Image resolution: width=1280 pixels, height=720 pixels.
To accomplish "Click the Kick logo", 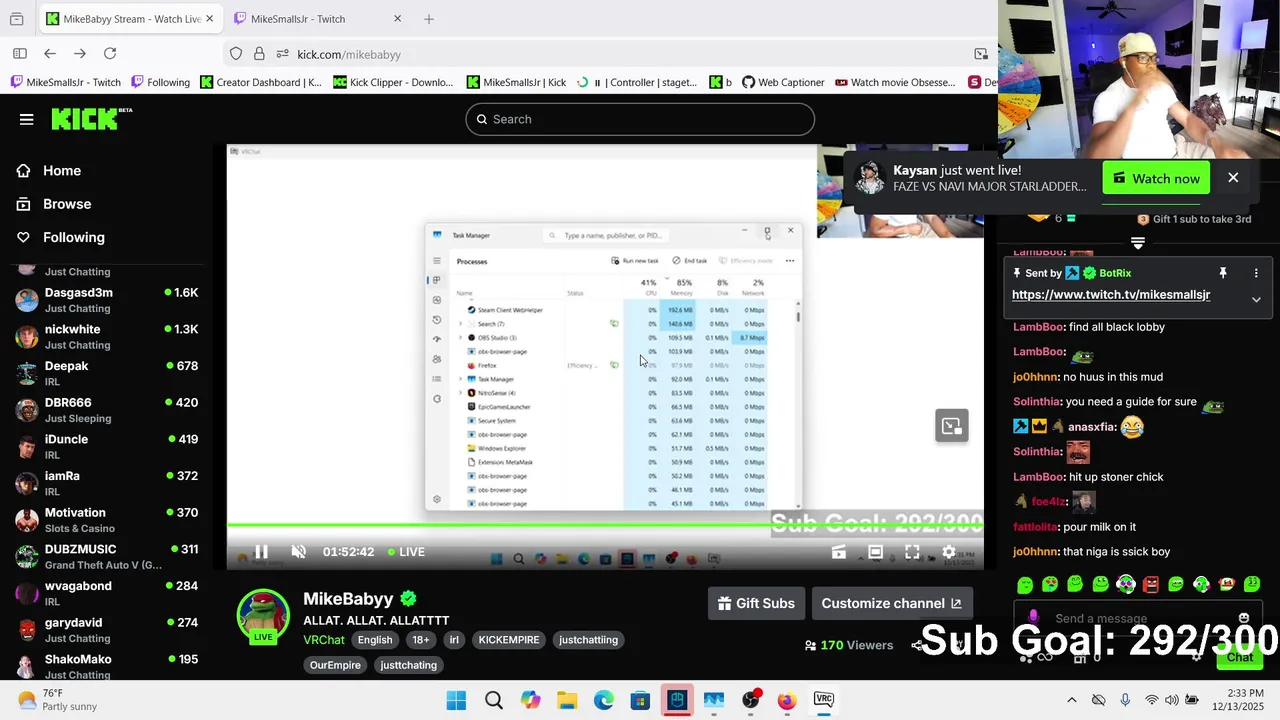I will click(x=91, y=119).
